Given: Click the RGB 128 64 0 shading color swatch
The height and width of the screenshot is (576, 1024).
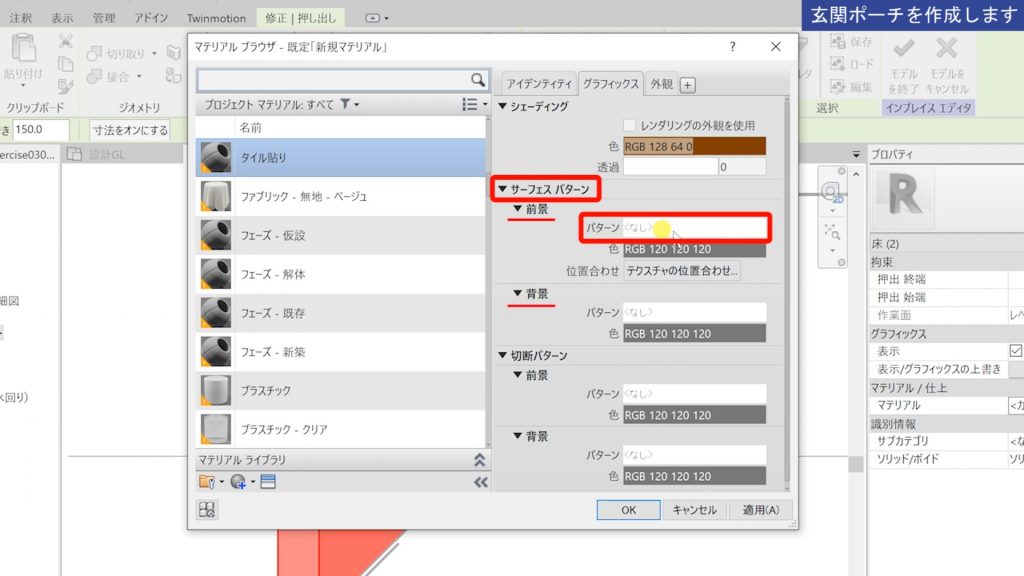Looking at the screenshot, I should (694, 144).
